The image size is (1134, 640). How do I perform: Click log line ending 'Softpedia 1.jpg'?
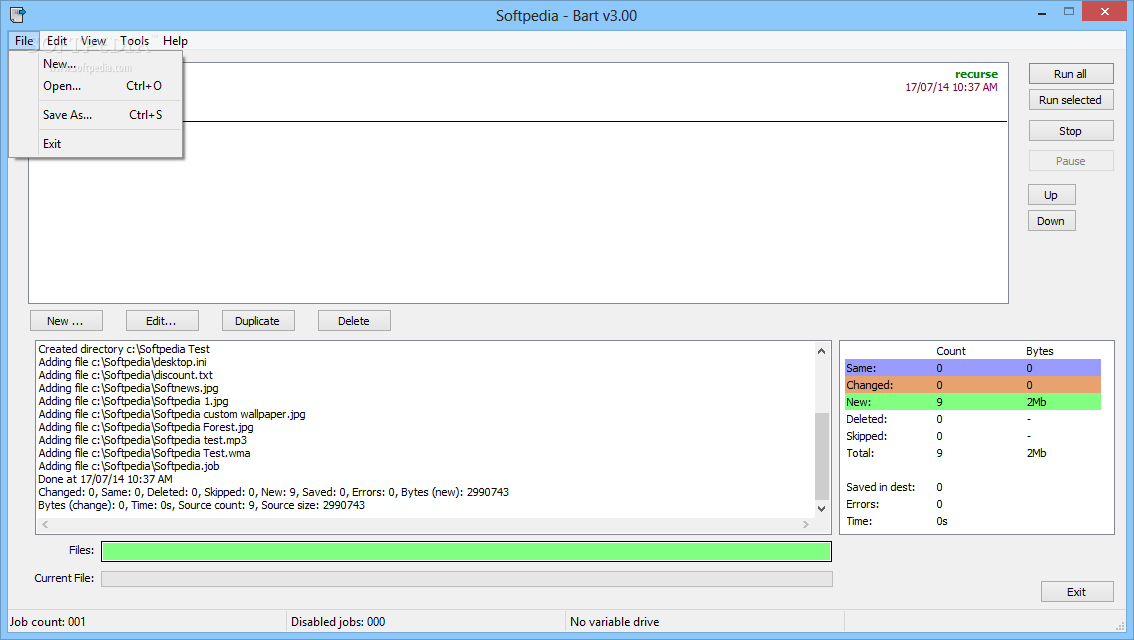click(x=133, y=401)
